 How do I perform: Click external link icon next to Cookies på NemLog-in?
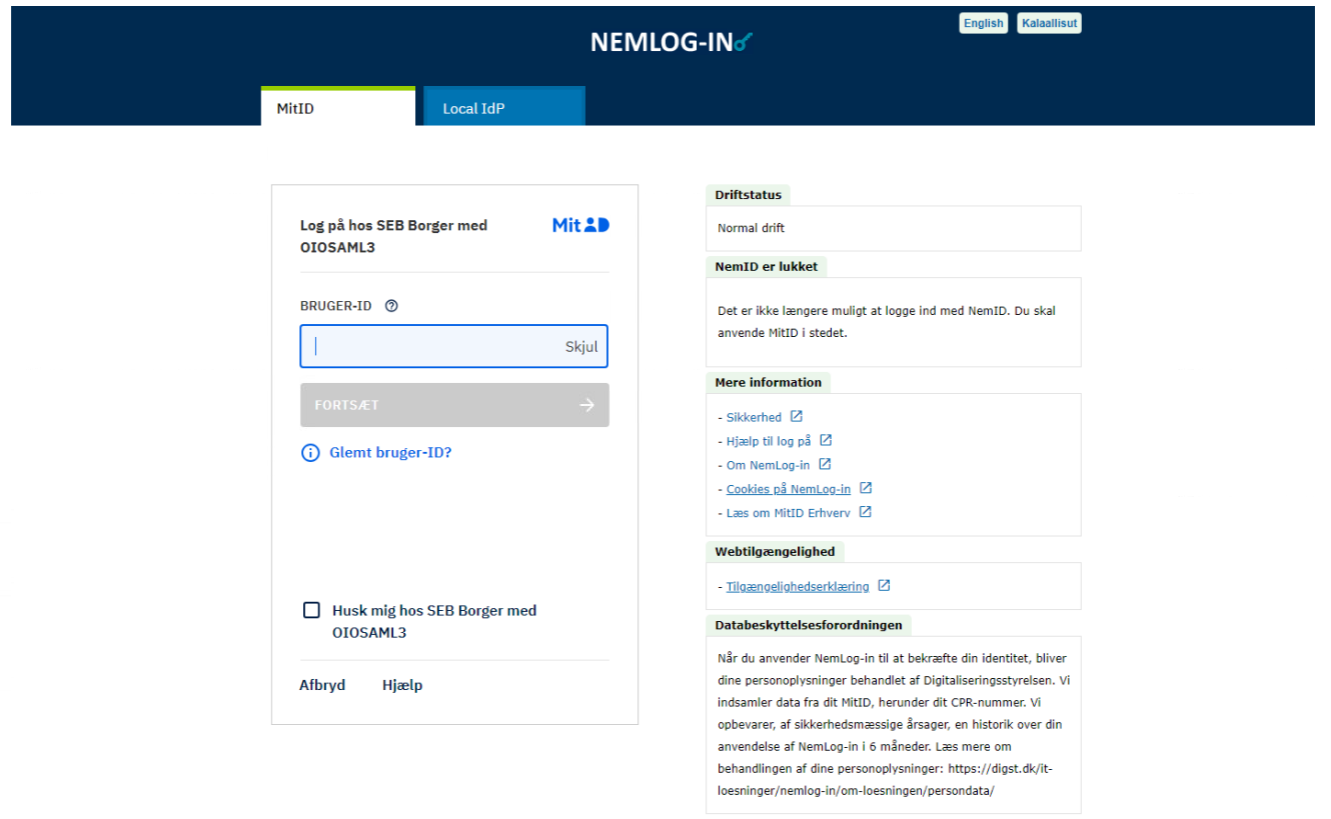(x=866, y=488)
